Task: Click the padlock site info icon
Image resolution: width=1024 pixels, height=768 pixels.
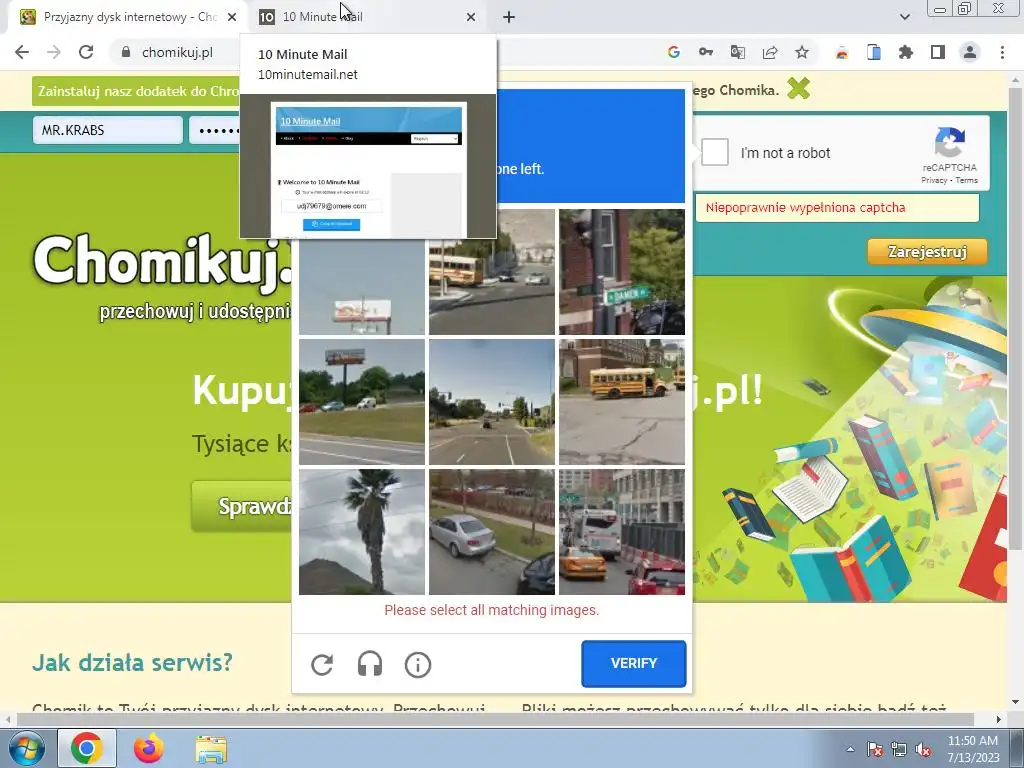Action: (x=126, y=52)
